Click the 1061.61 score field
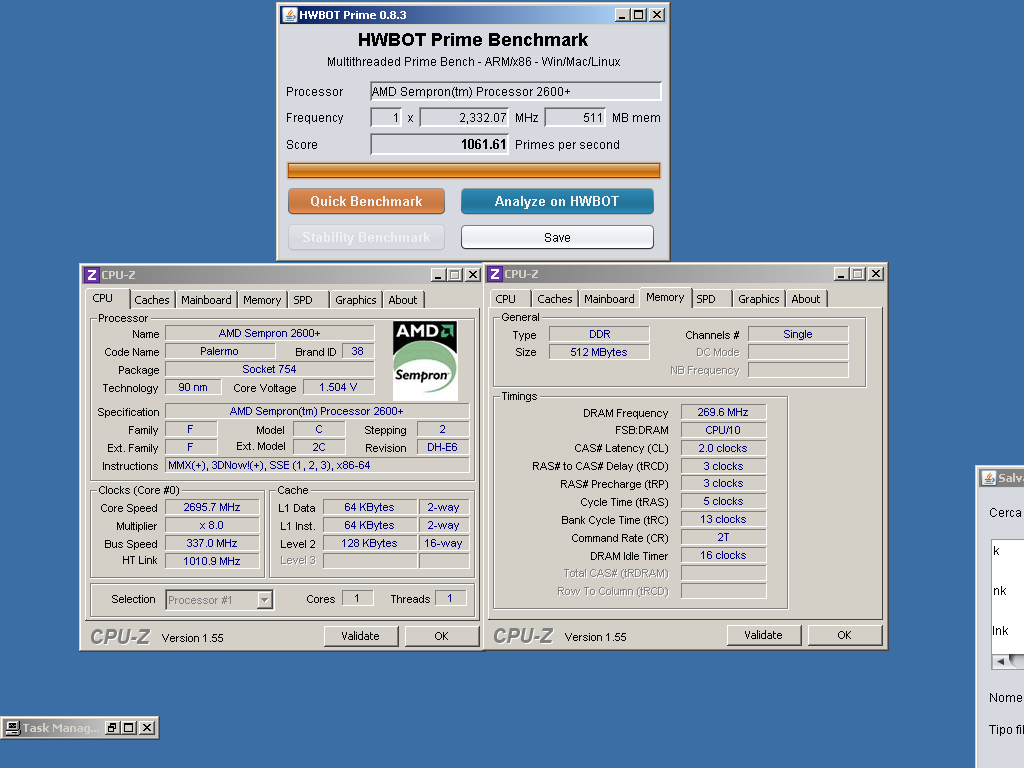Screen dimensions: 1024x768 pyautogui.click(x=440, y=144)
